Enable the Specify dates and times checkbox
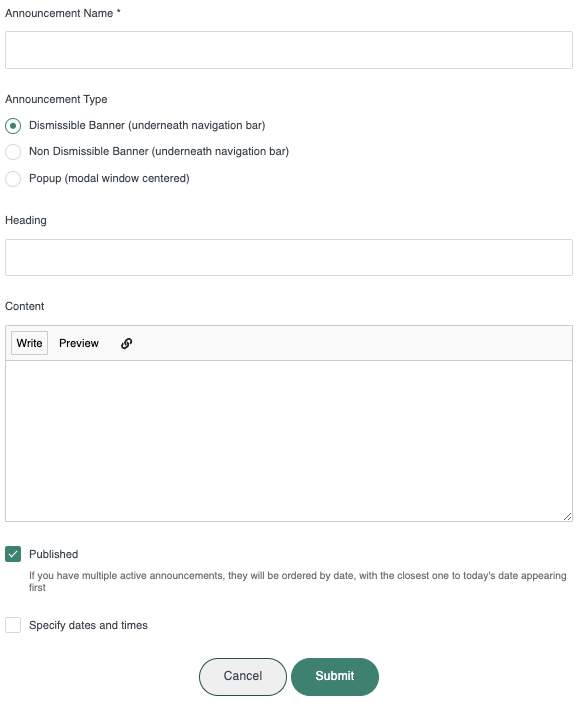Viewport: 581px width, 708px height. pyautogui.click(x=13, y=625)
